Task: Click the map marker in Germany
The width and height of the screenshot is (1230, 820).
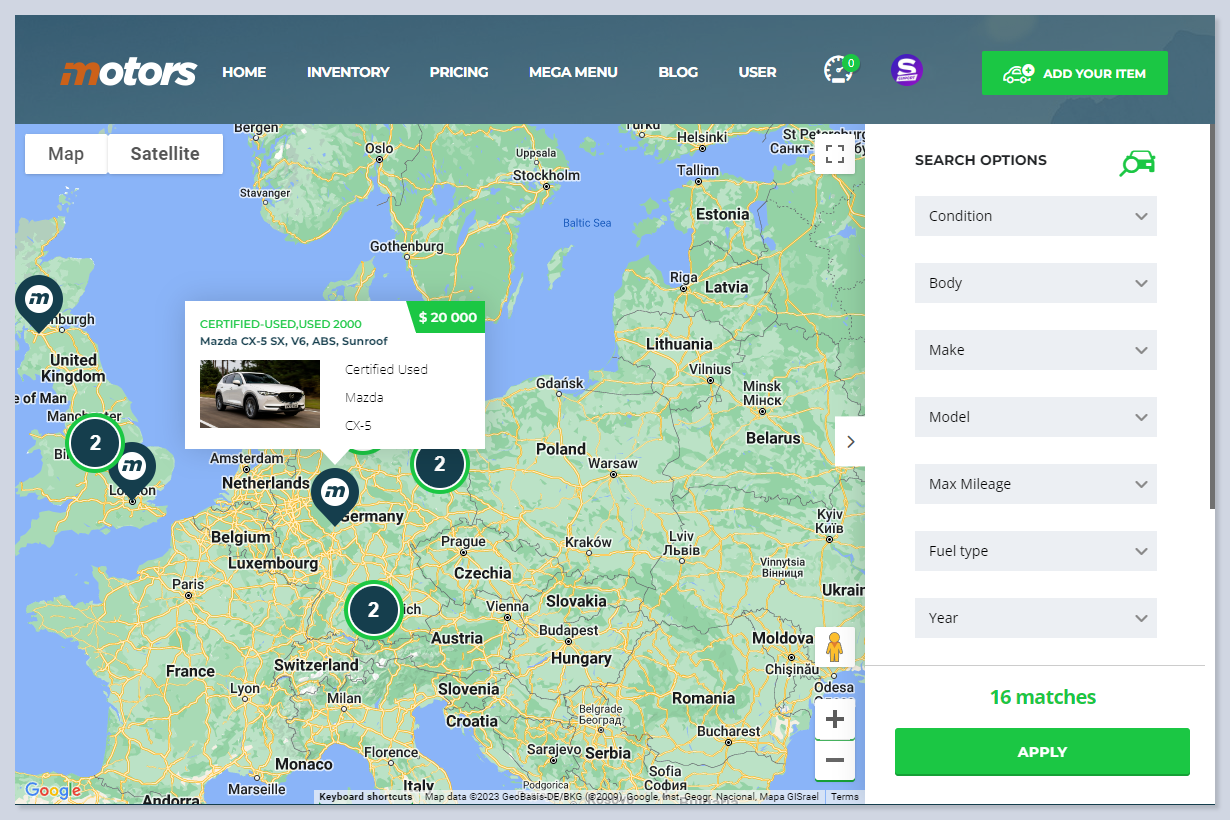Action: point(335,493)
